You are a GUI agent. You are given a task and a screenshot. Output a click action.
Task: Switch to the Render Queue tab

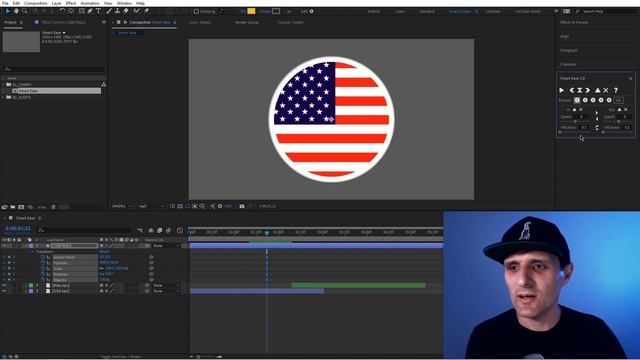coord(247,22)
